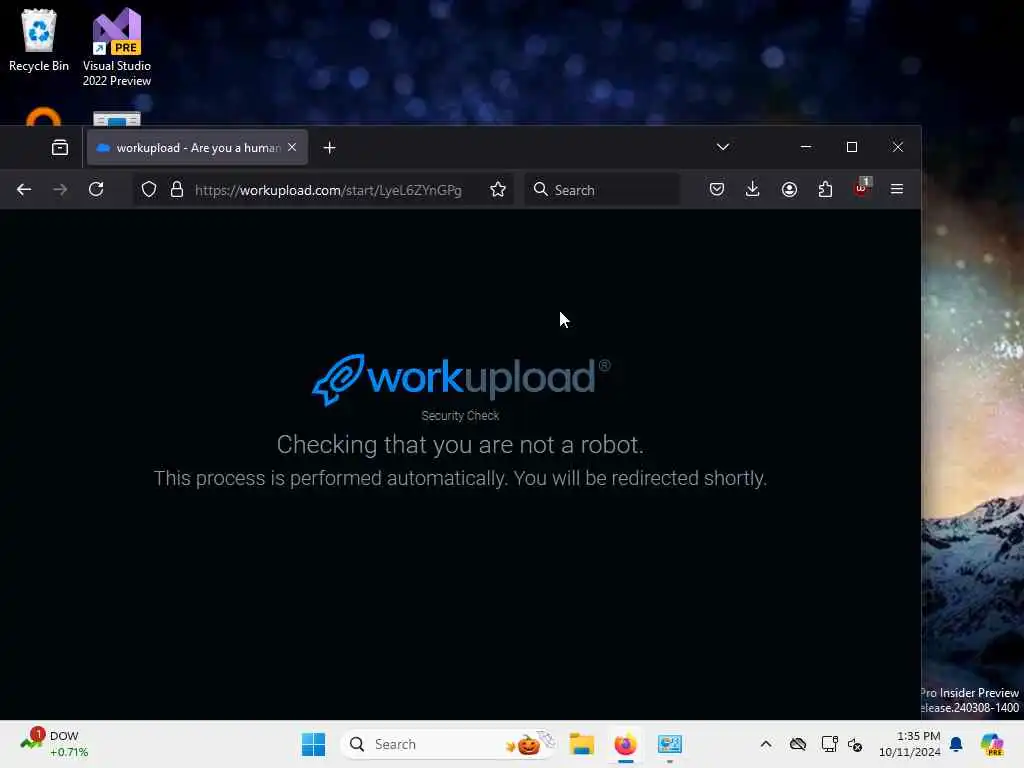The width and height of the screenshot is (1024, 768).
Task: Open the taskbar app right of Firefox
Action: point(670,744)
